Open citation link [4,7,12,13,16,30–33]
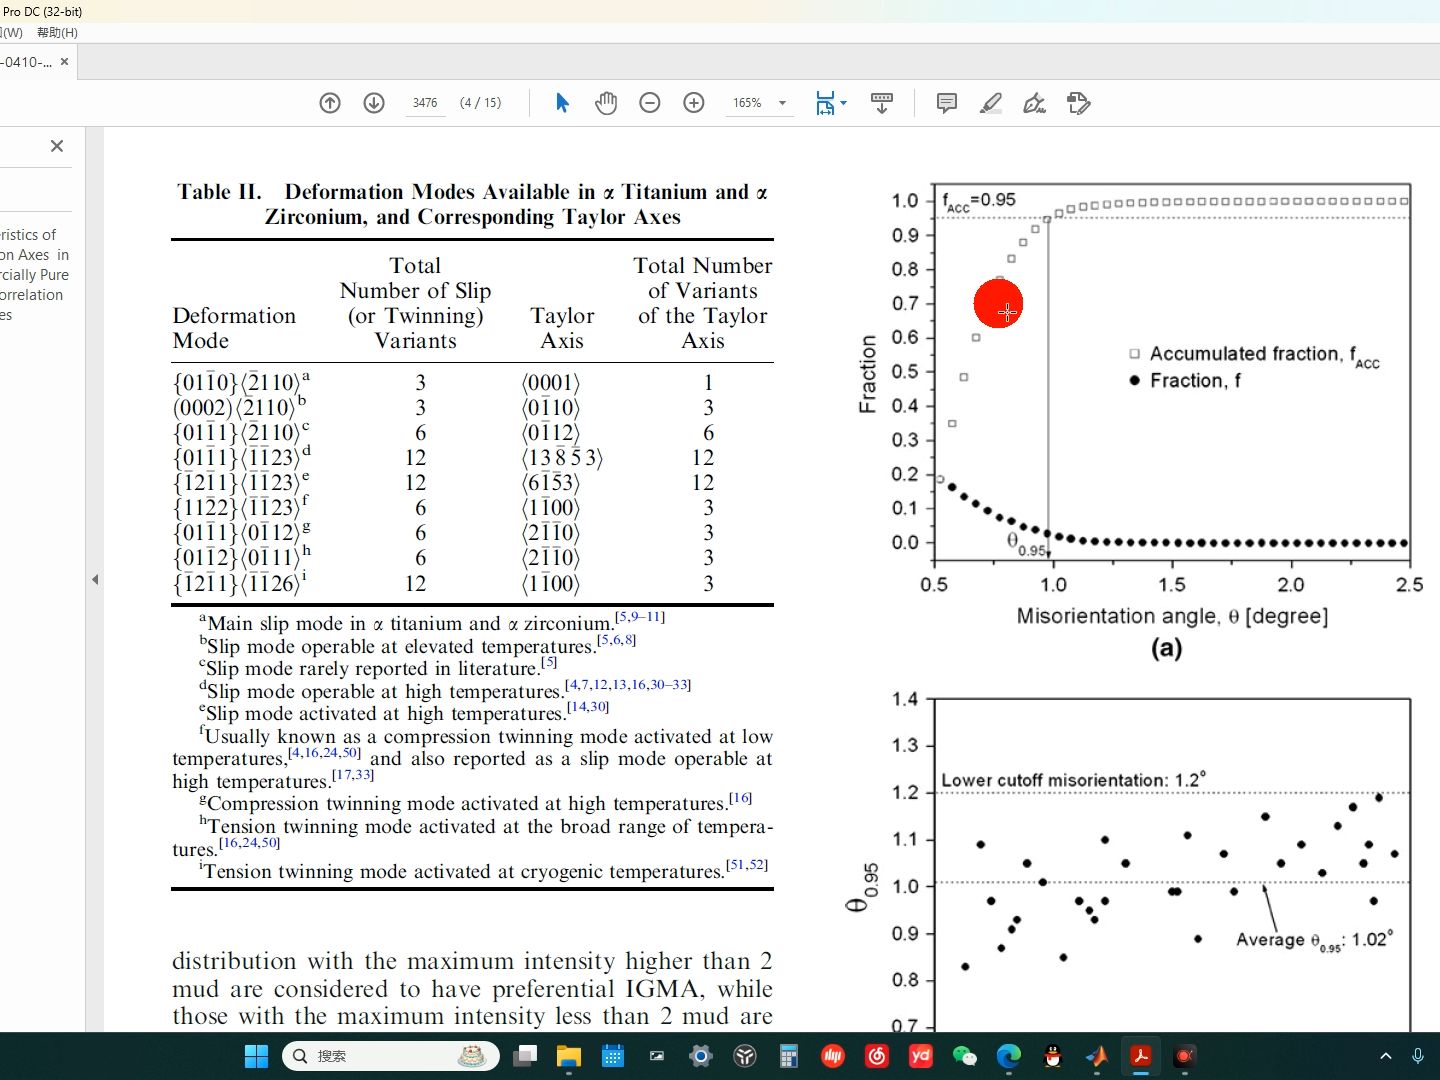Screen dimensions: 1440x1080 (628, 685)
